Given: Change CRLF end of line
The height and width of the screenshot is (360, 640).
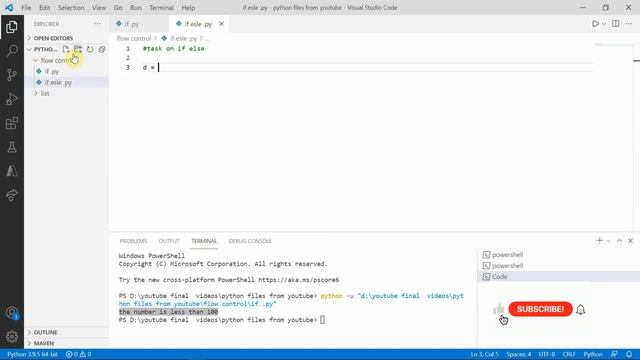Looking at the screenshot, I should coord(569,354).
